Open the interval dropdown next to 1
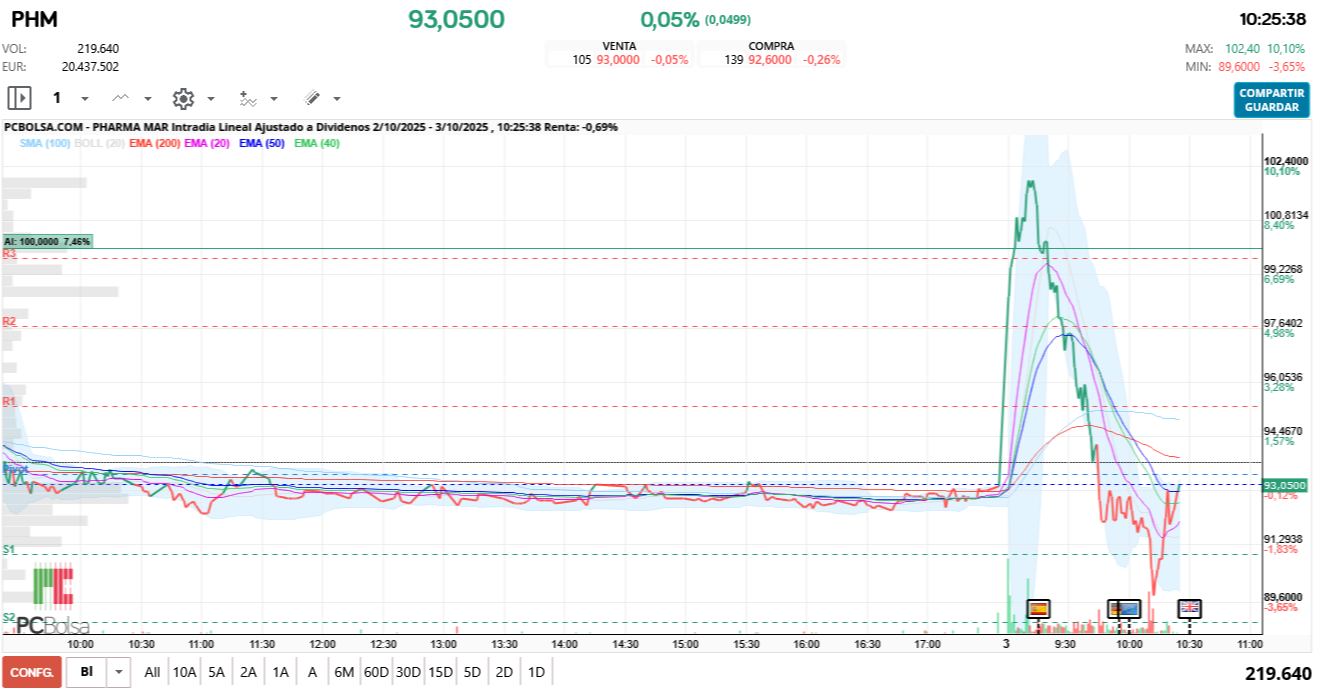The image size is (1325, 693). pyautogui.click(x=85, y=99)
